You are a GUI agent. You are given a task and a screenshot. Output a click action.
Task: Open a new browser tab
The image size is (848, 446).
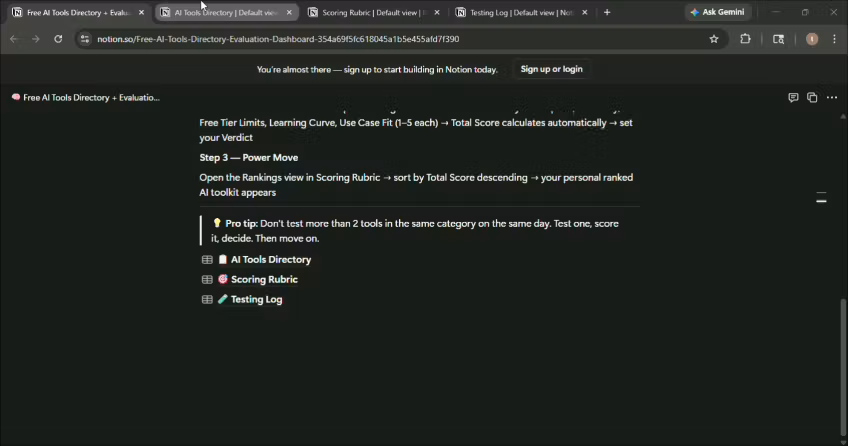click(607, 12)
